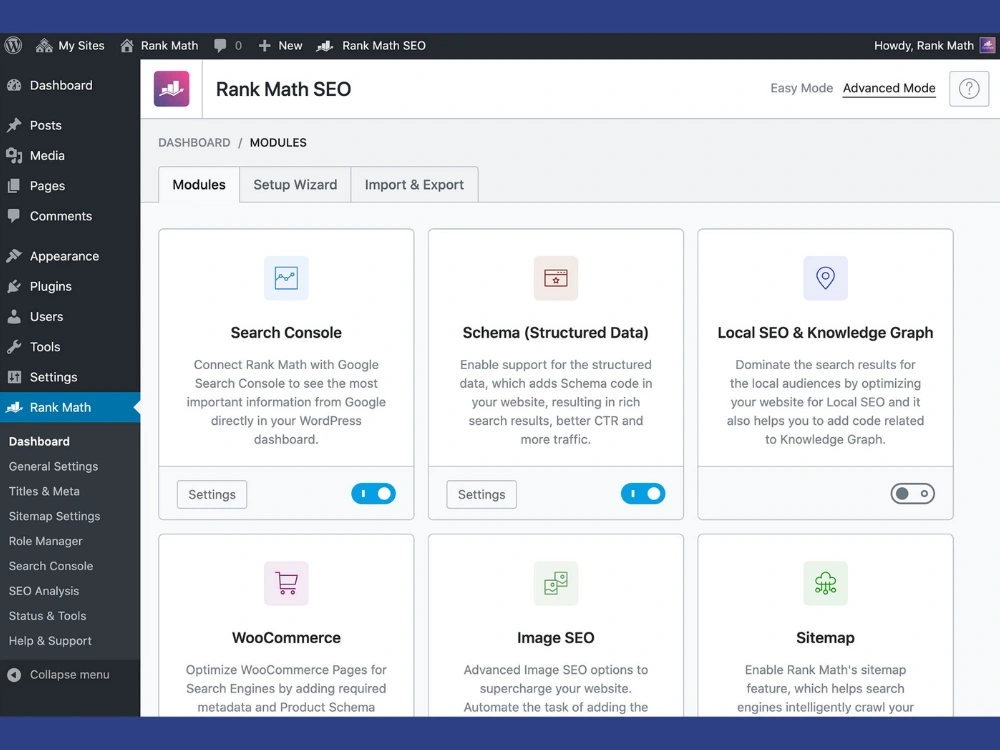Screen dimensions: 1000x750
Task: Open Users in the sidebar
Action: 70,316
